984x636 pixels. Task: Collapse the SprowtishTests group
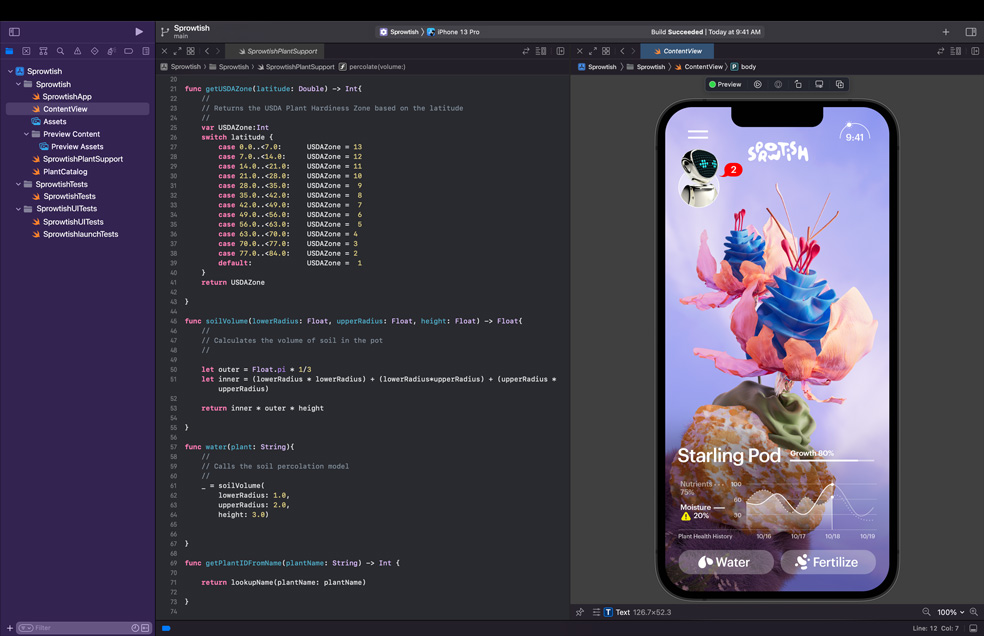[x=18, y=186]
